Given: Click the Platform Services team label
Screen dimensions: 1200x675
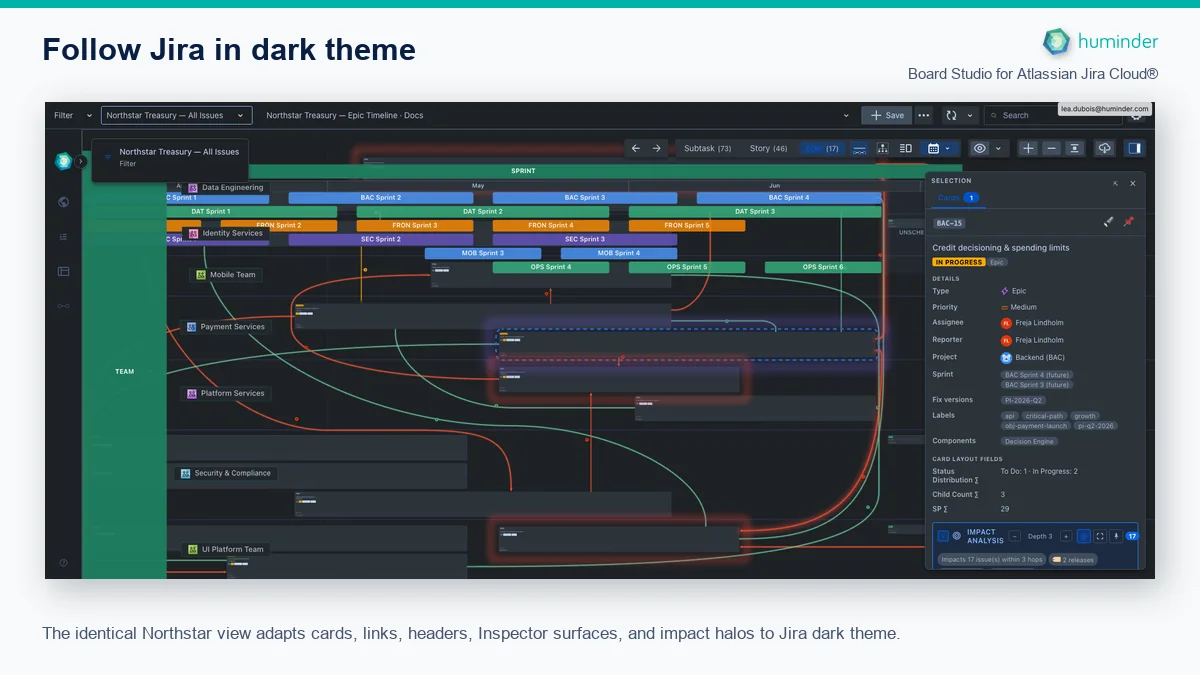Looking at the screenshot, I should [x=226, y=393].
